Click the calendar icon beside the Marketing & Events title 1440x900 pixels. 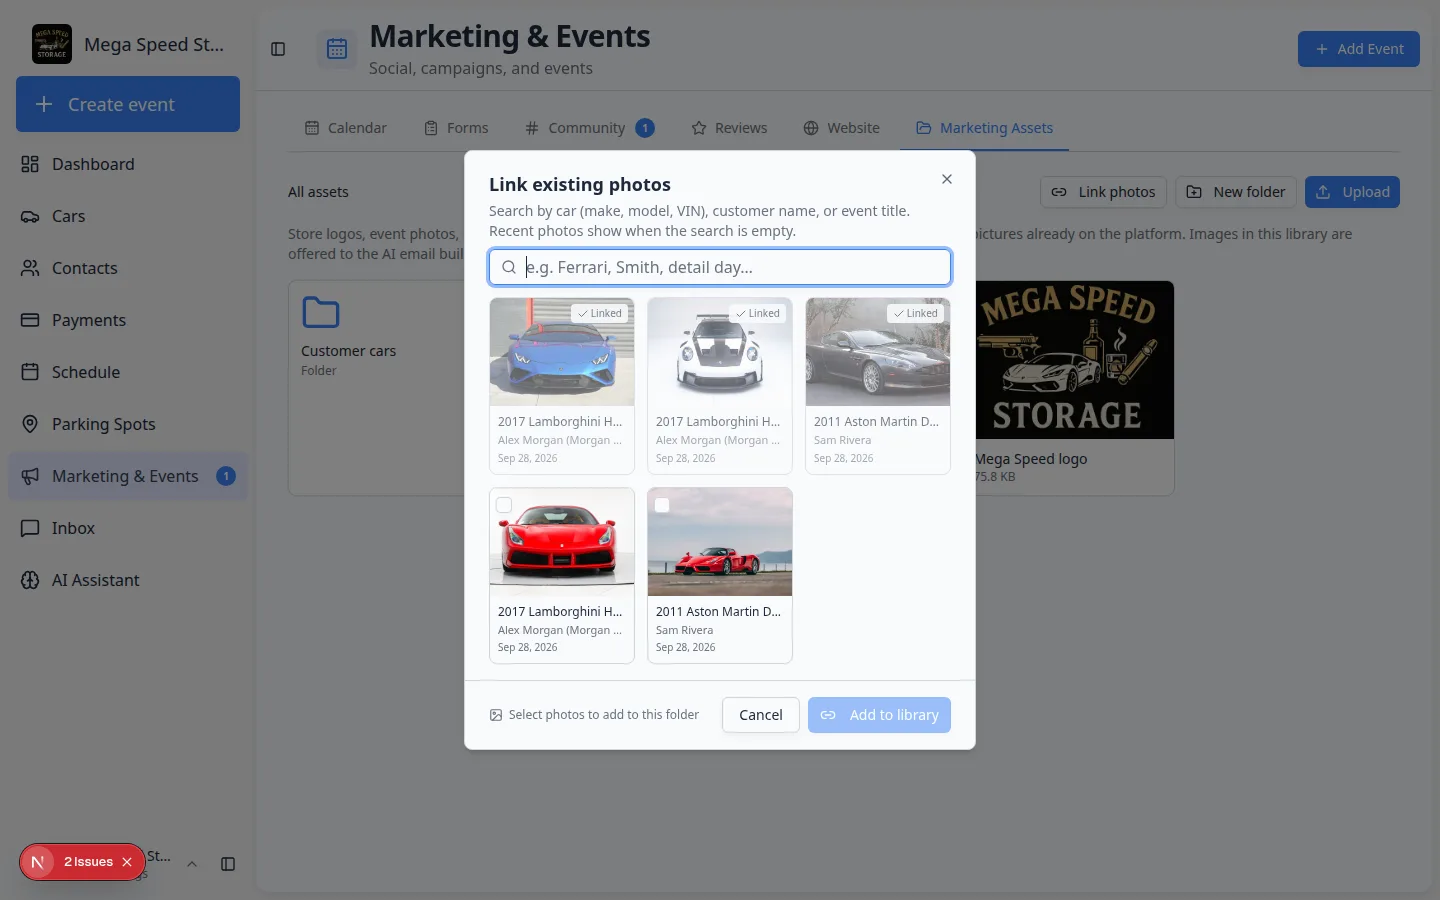(337, 49)
